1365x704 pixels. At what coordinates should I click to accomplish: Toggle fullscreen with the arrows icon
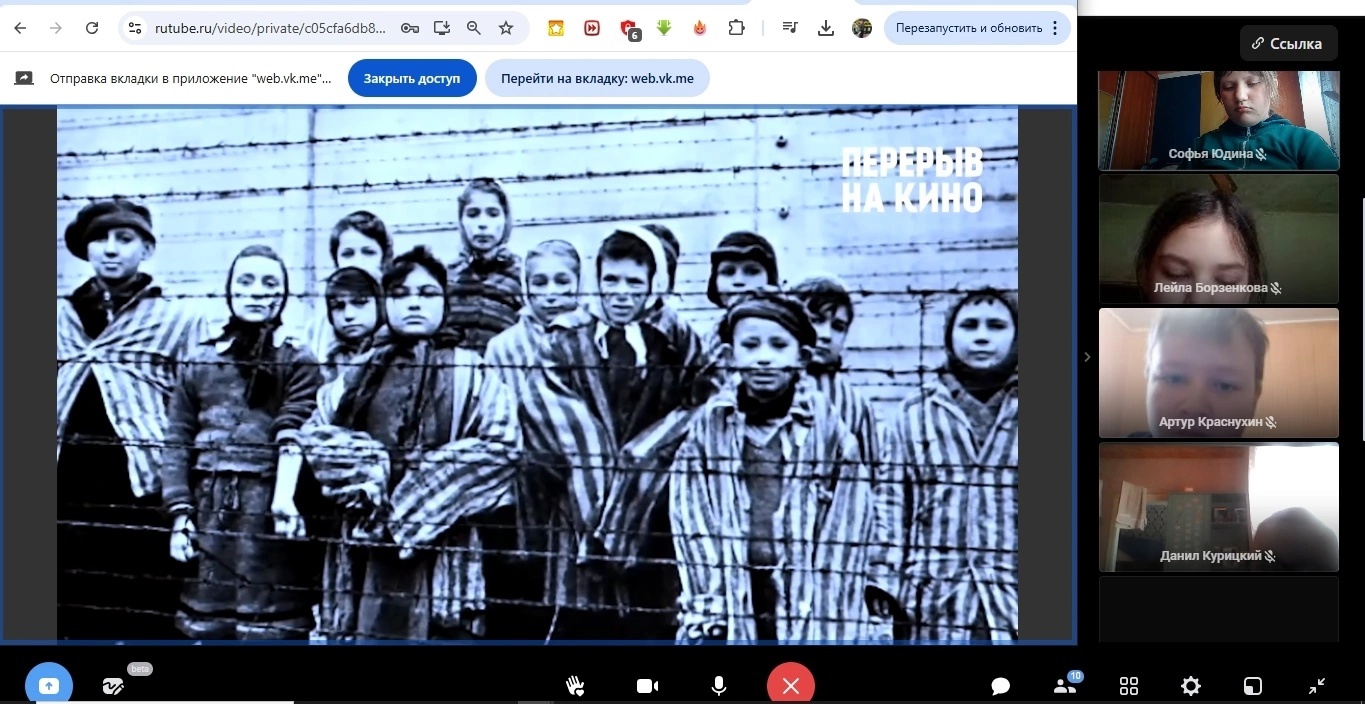(x=1317, y=686)
